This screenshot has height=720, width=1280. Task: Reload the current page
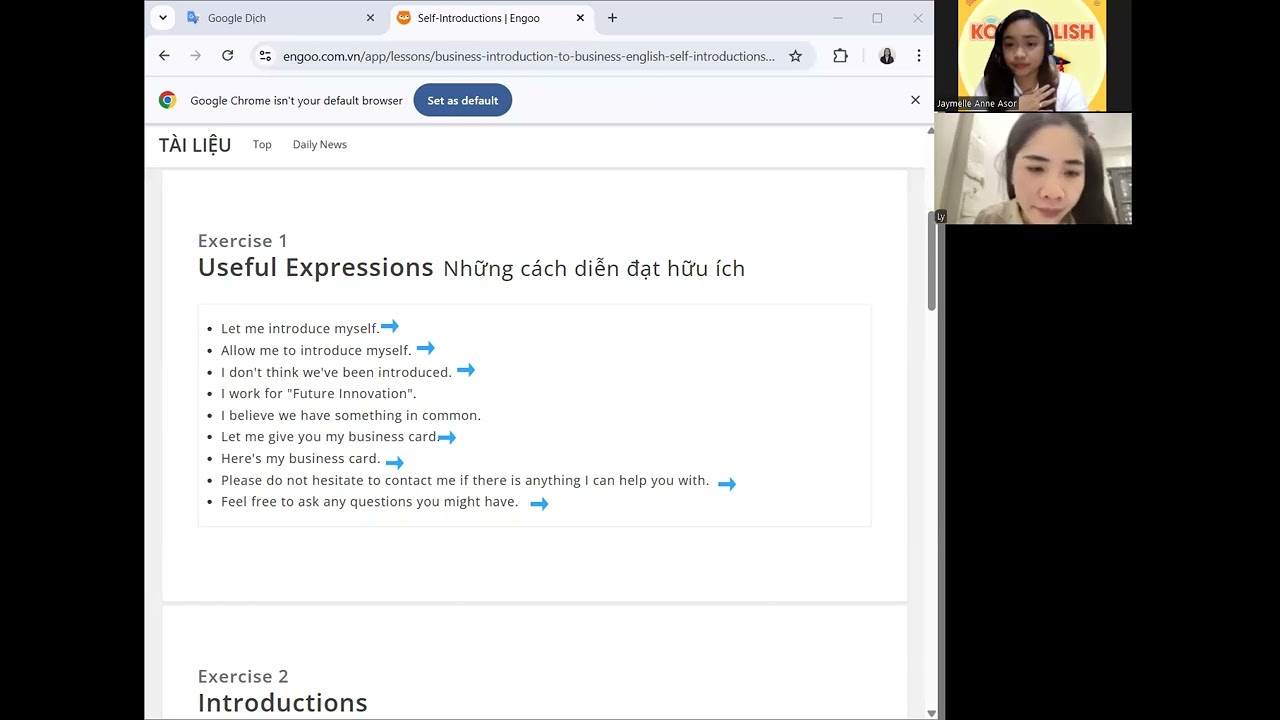pos(228,56)
